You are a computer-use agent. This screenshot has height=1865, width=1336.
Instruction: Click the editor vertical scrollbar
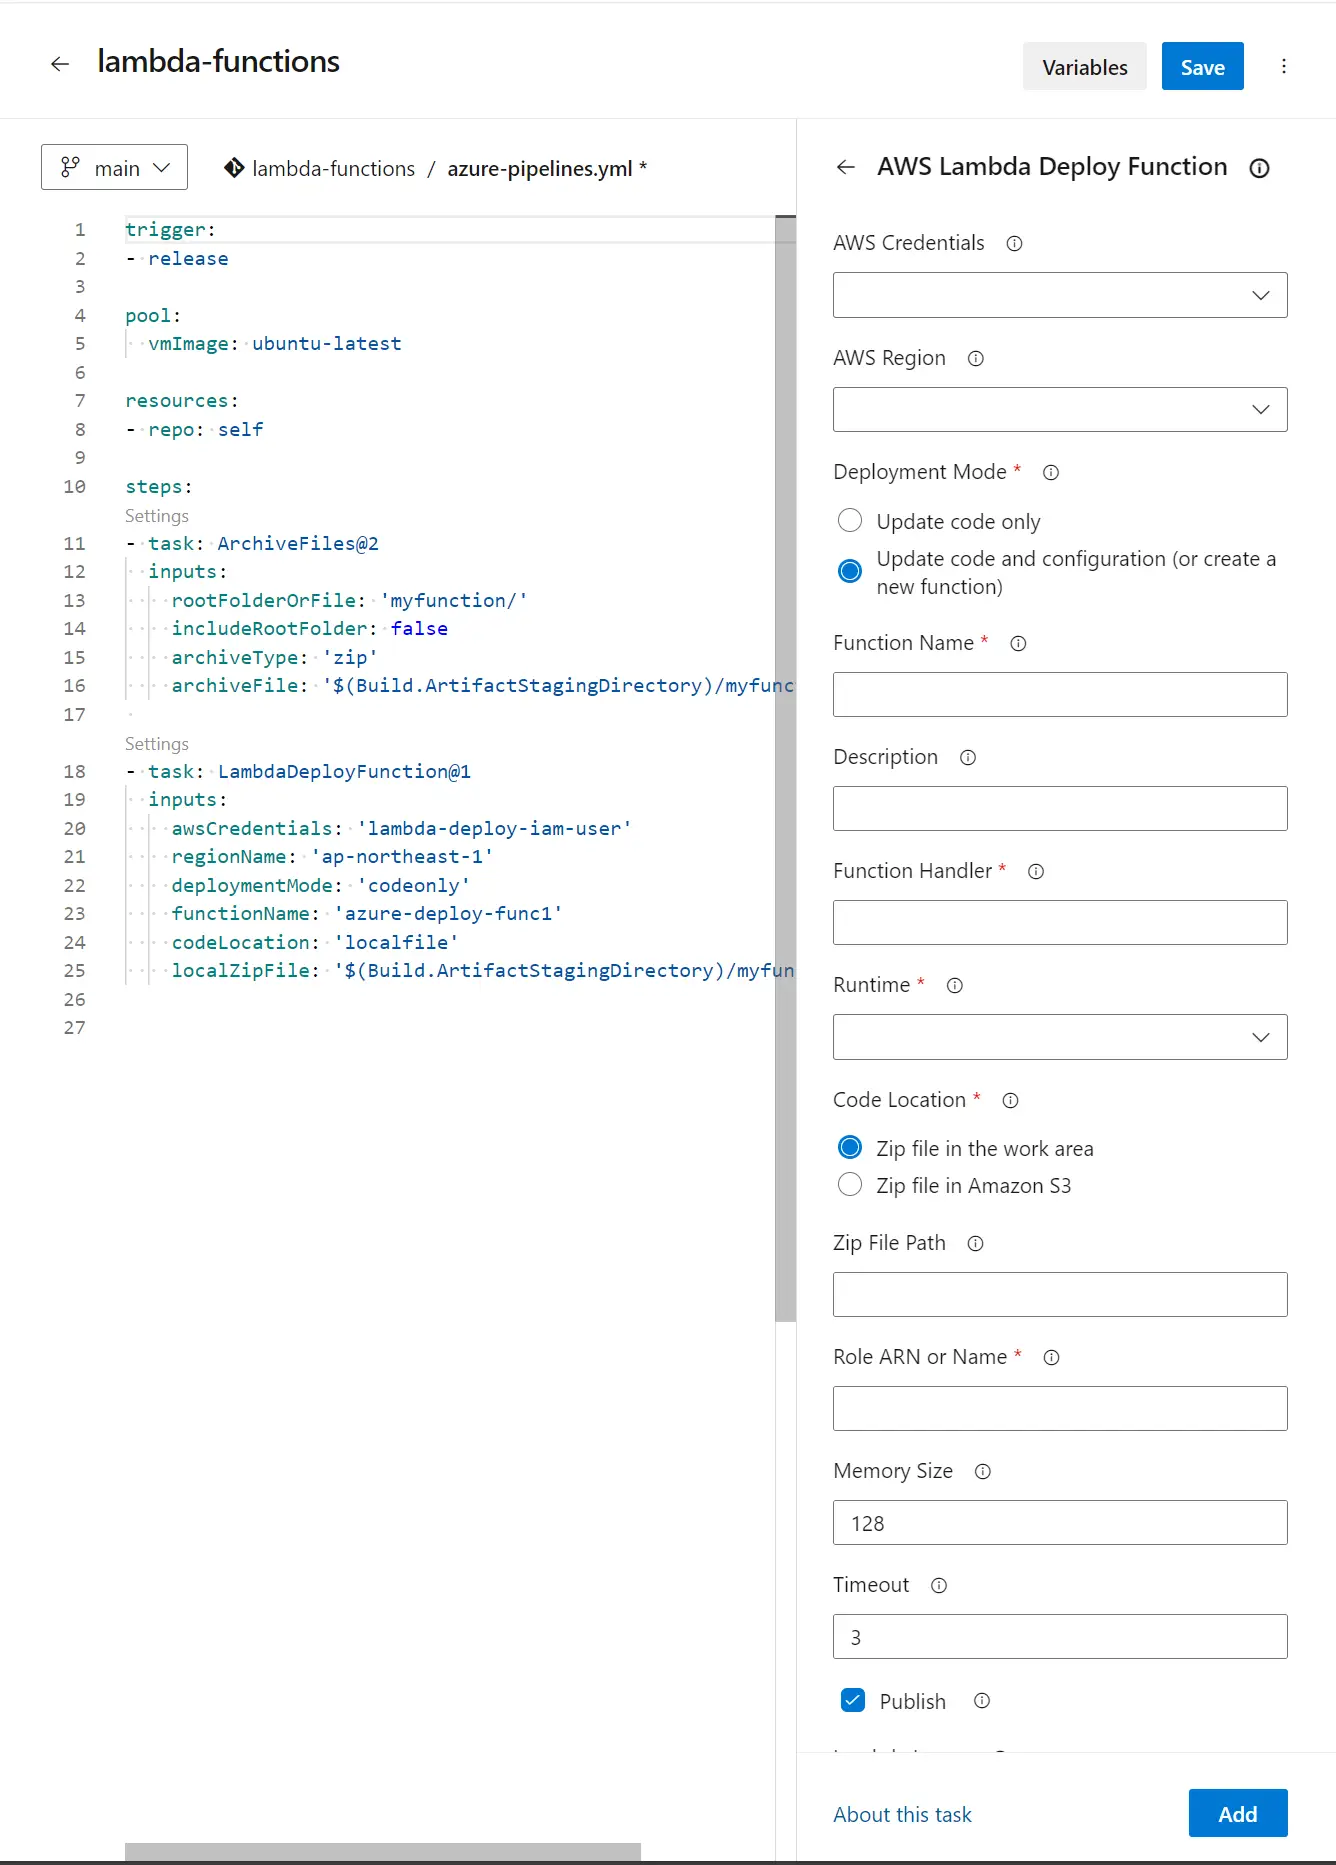click(785, 768)
